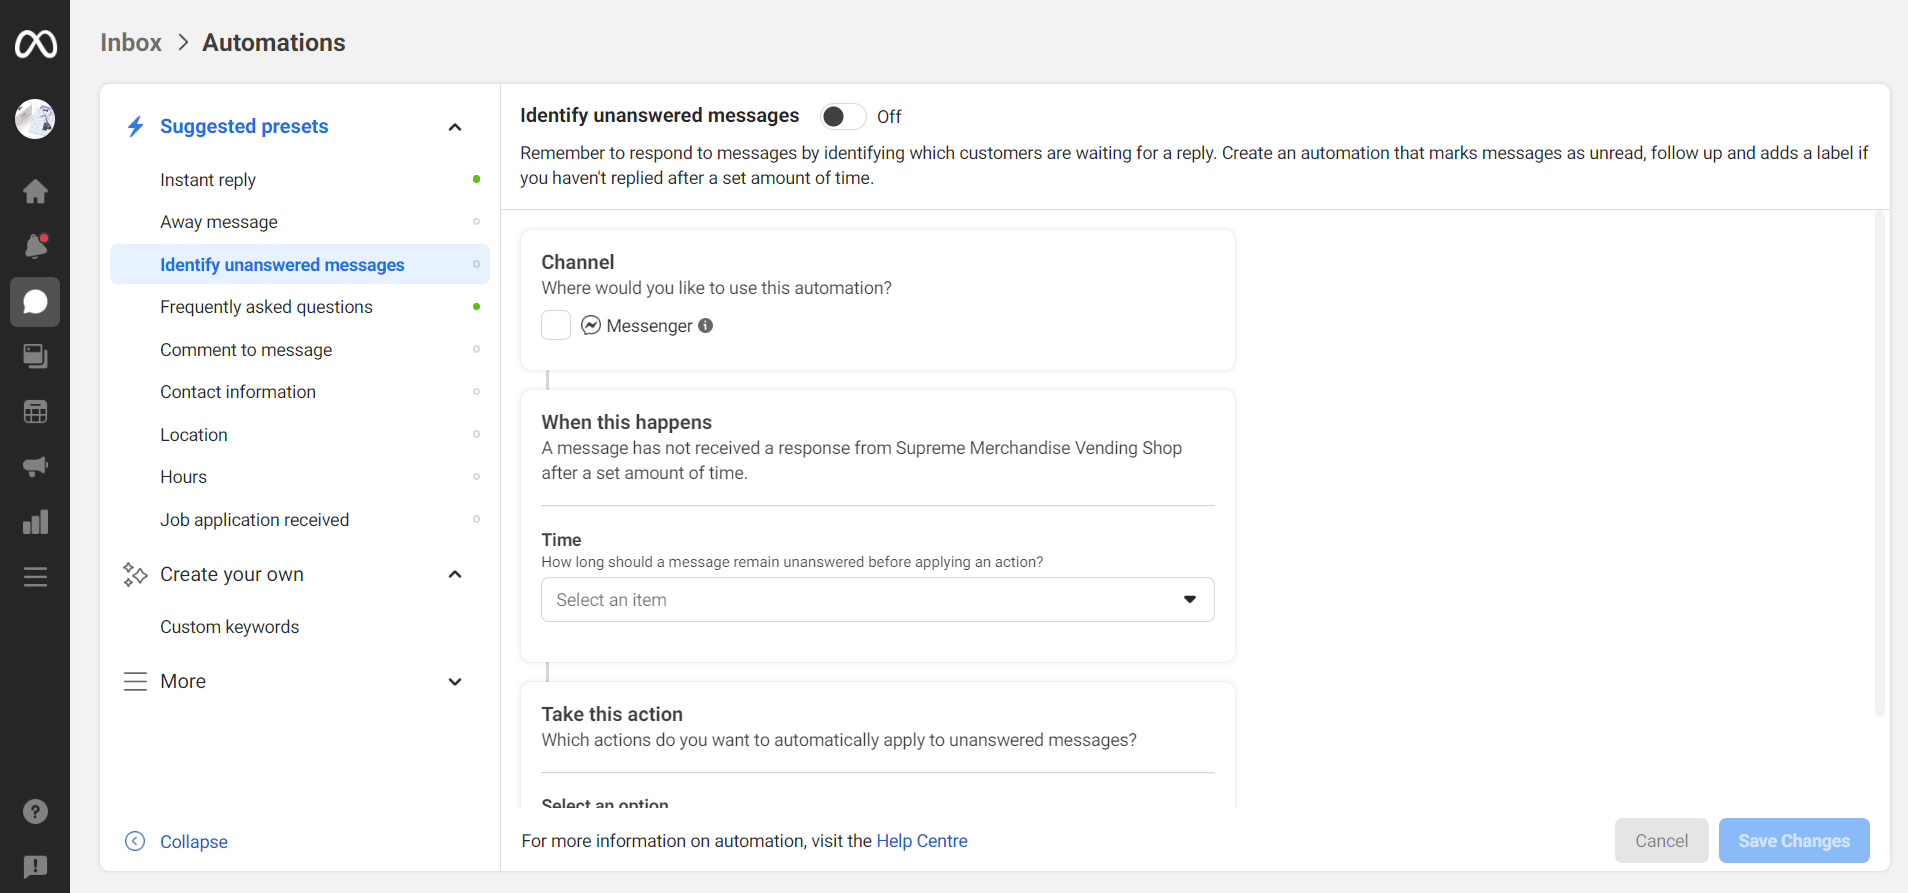
Task: Select Hours preset
Action: (300, 477)
